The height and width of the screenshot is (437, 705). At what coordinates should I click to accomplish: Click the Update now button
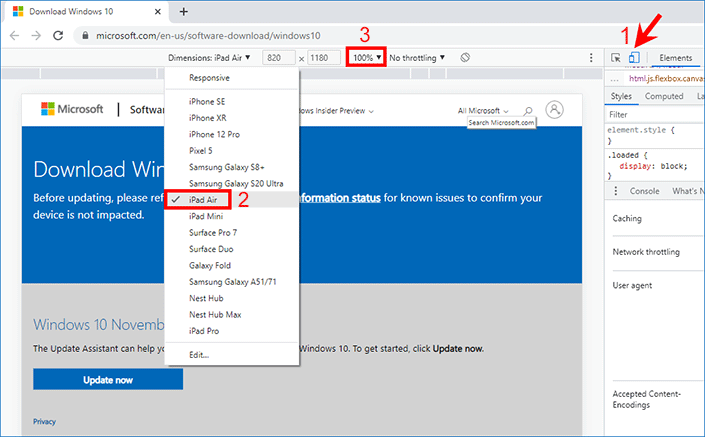(108, 380)
